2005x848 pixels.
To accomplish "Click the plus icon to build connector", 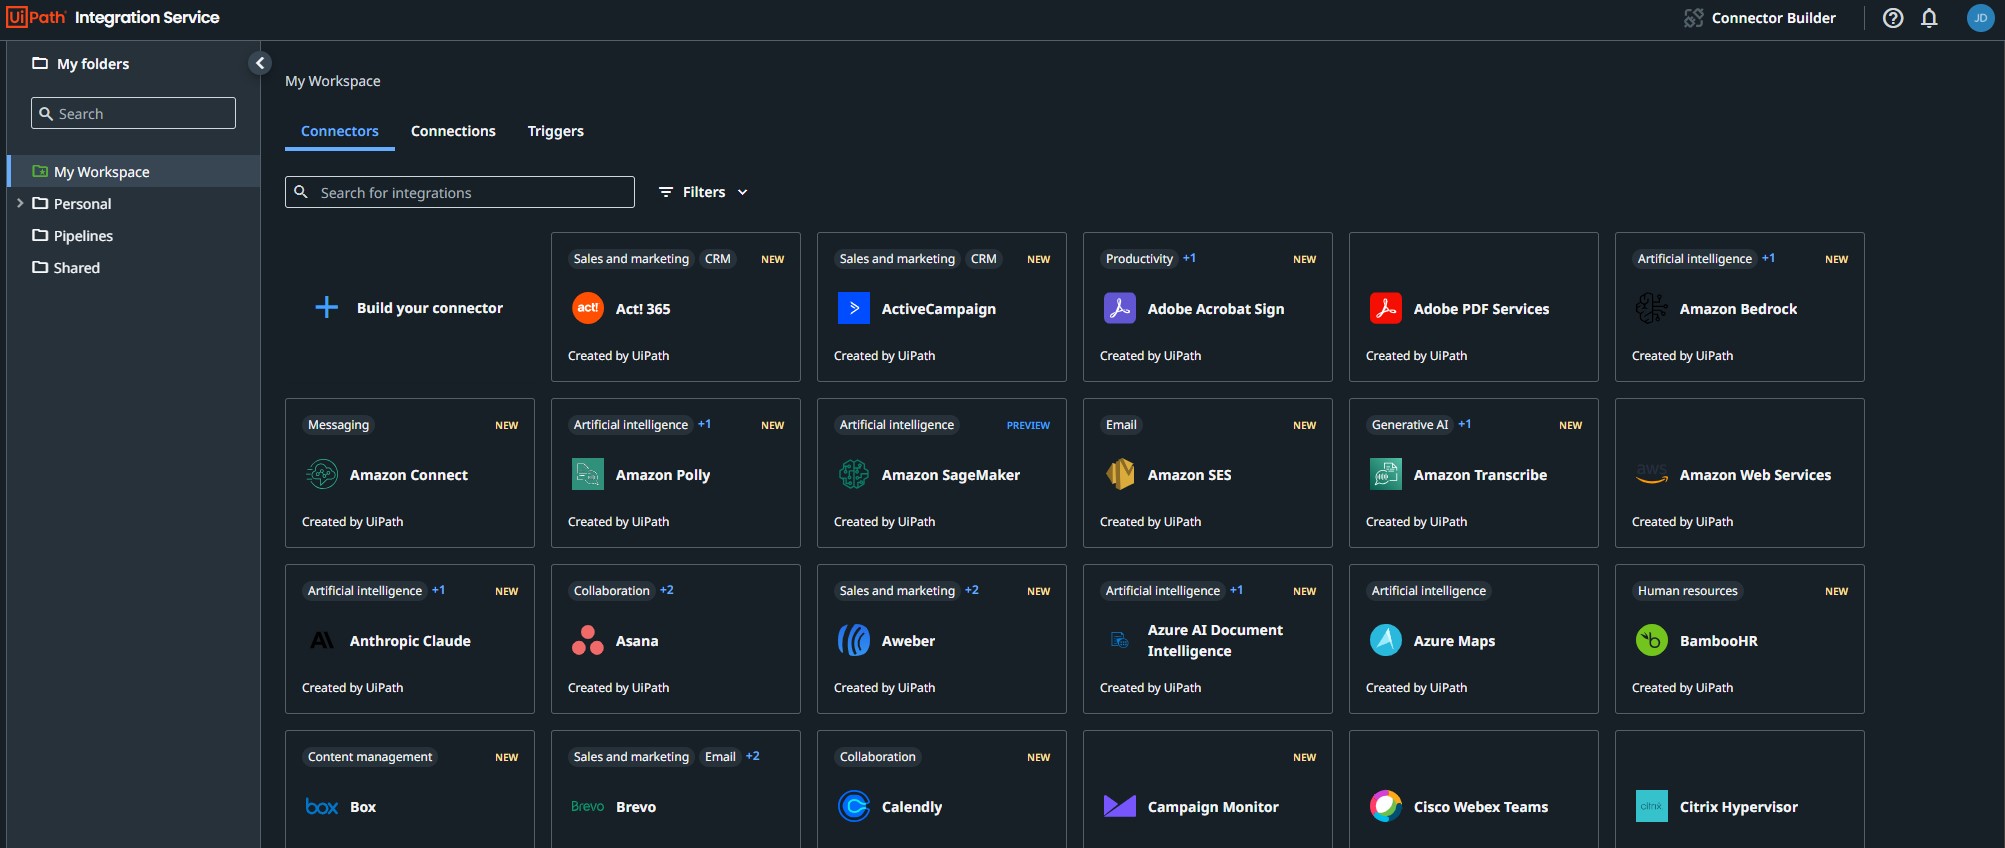I will pos(327,308).
